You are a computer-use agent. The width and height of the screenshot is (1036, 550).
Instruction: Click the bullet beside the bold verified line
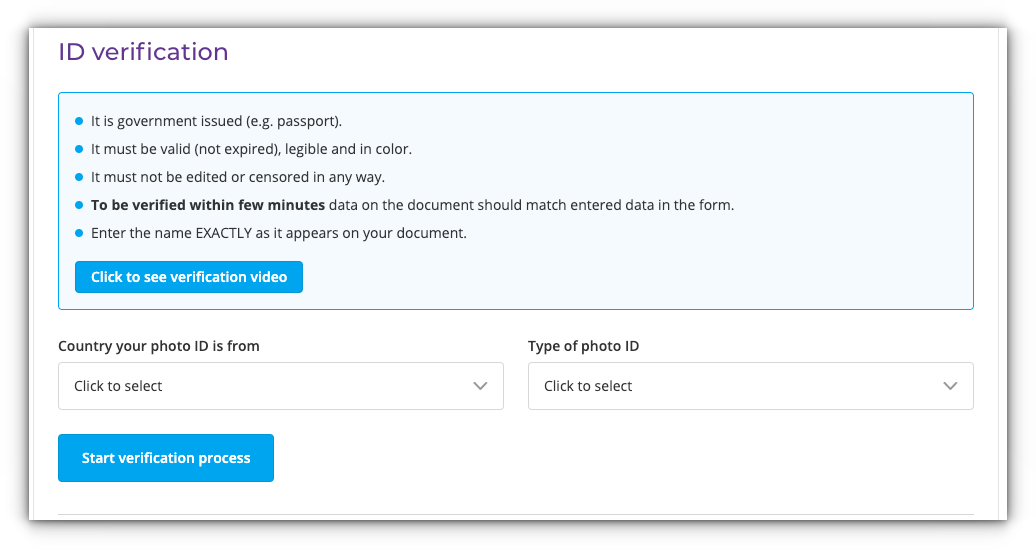pyautogui.click(x=80, y=205)
